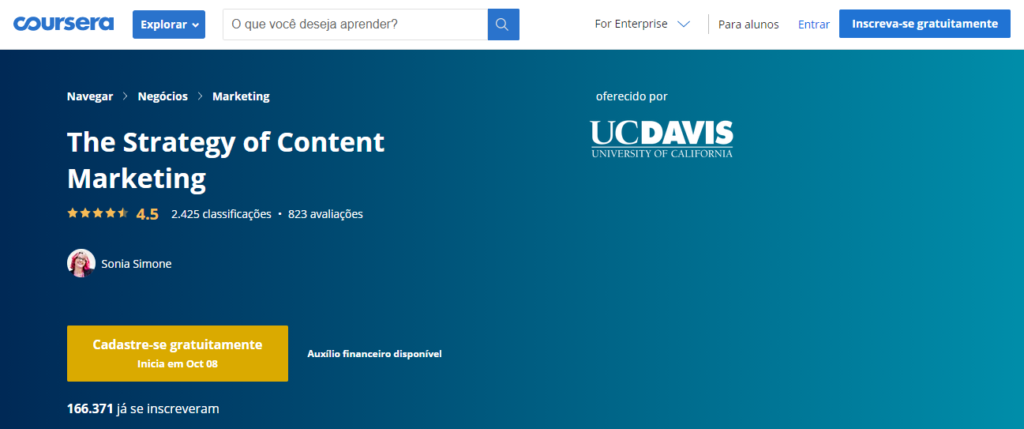Click Inscreva-se gratuitamente button
The width and height of the screenshot is (1024, 429).
click(x=925, y=24)
